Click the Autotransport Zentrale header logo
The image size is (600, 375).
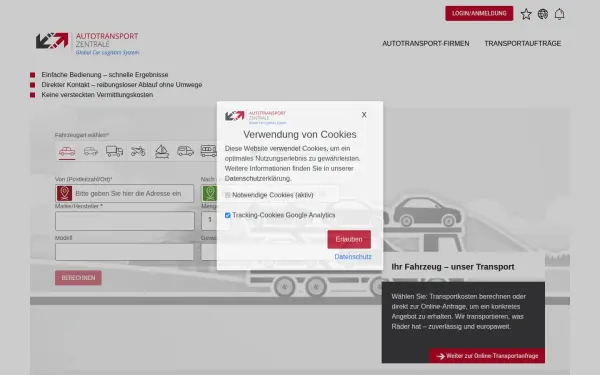coord(87,44)
